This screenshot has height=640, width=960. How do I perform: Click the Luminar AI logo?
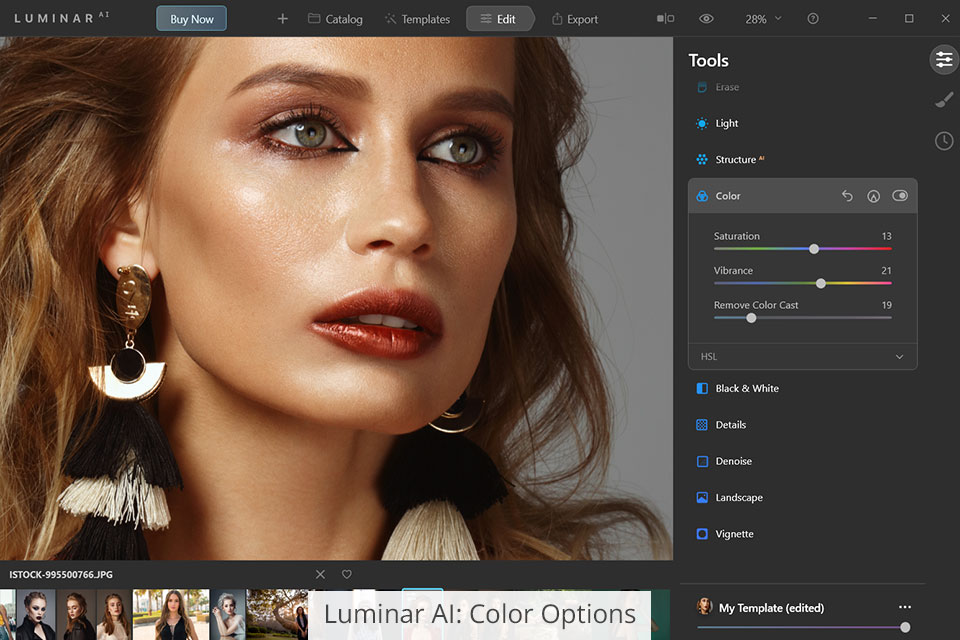[x=61, y=18]
